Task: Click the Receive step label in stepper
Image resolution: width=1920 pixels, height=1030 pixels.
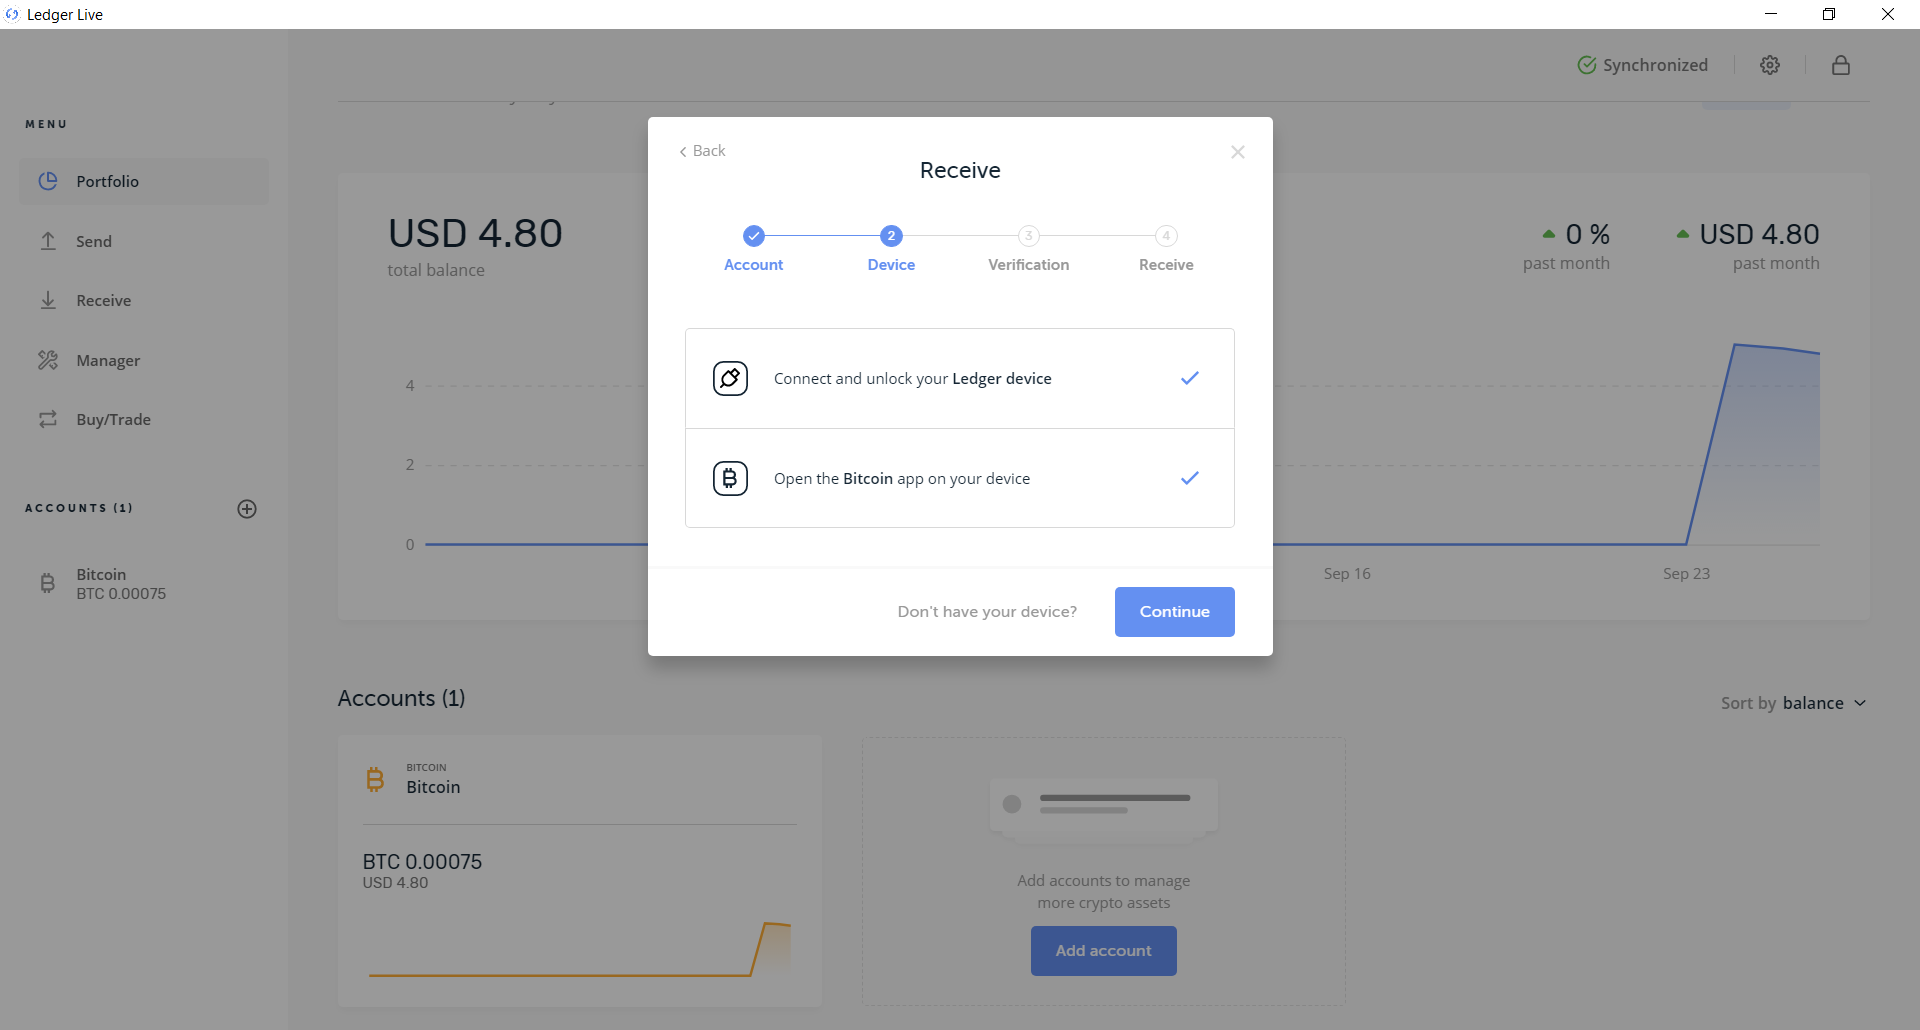Action: (1166, 265)
